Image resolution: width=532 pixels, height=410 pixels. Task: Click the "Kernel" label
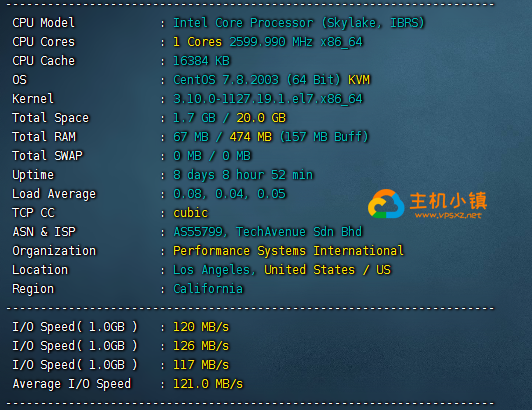click(33, 99)
